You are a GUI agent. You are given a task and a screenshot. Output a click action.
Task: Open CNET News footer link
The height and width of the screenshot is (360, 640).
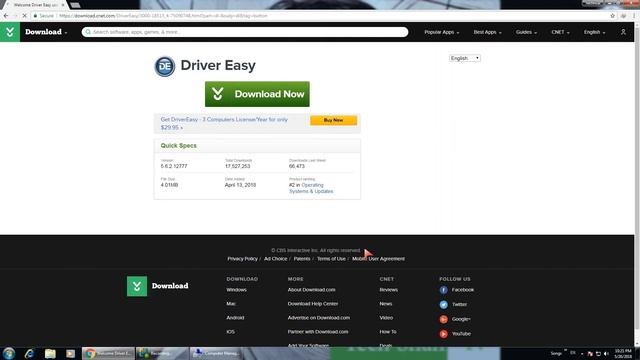(x=386, y=304)
